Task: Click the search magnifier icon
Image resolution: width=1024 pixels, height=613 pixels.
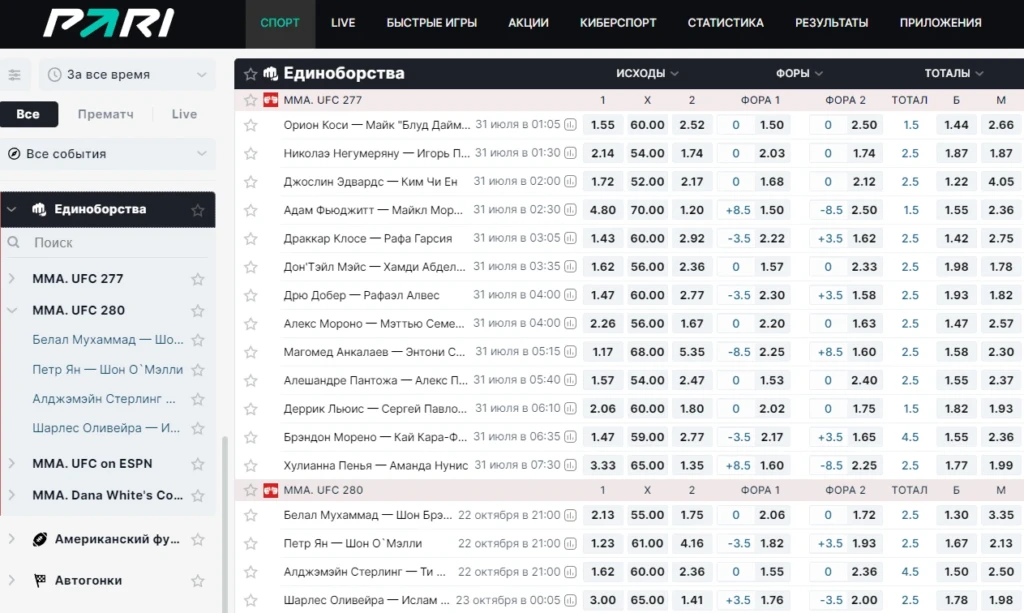Action: click(x=14, y=243)
